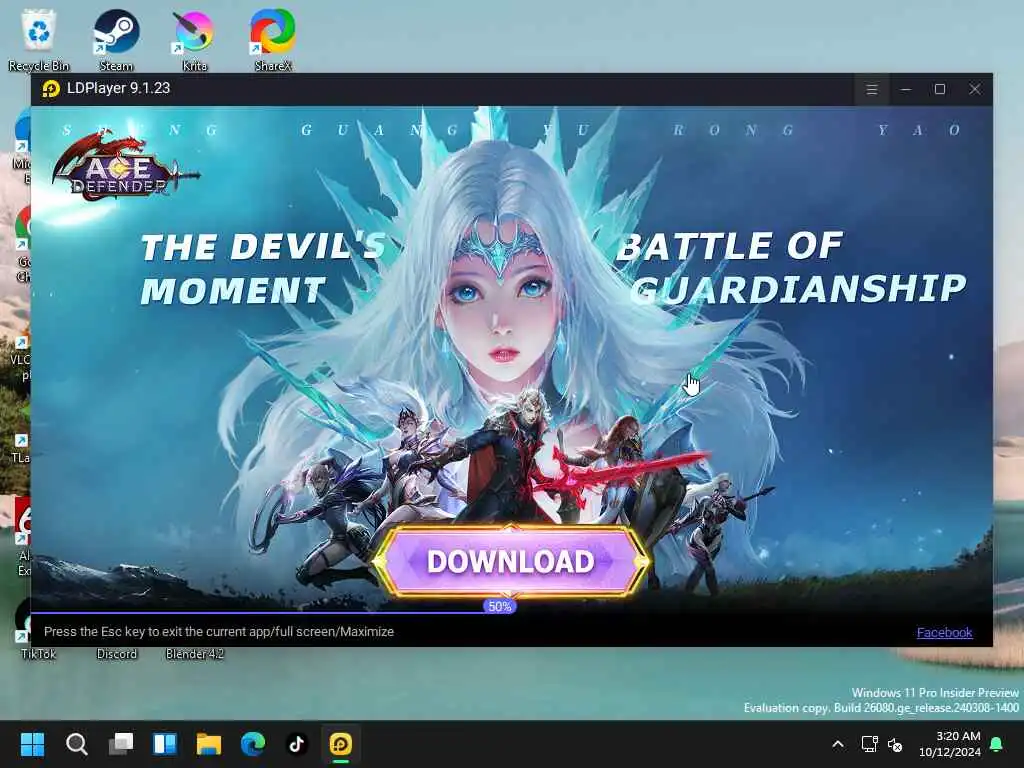Image resolution: width=1024 pixels, height=768 pixels.
Task: Open the Widgets taskbar icon
Action: pyautogui.click(x=165, y=744)
